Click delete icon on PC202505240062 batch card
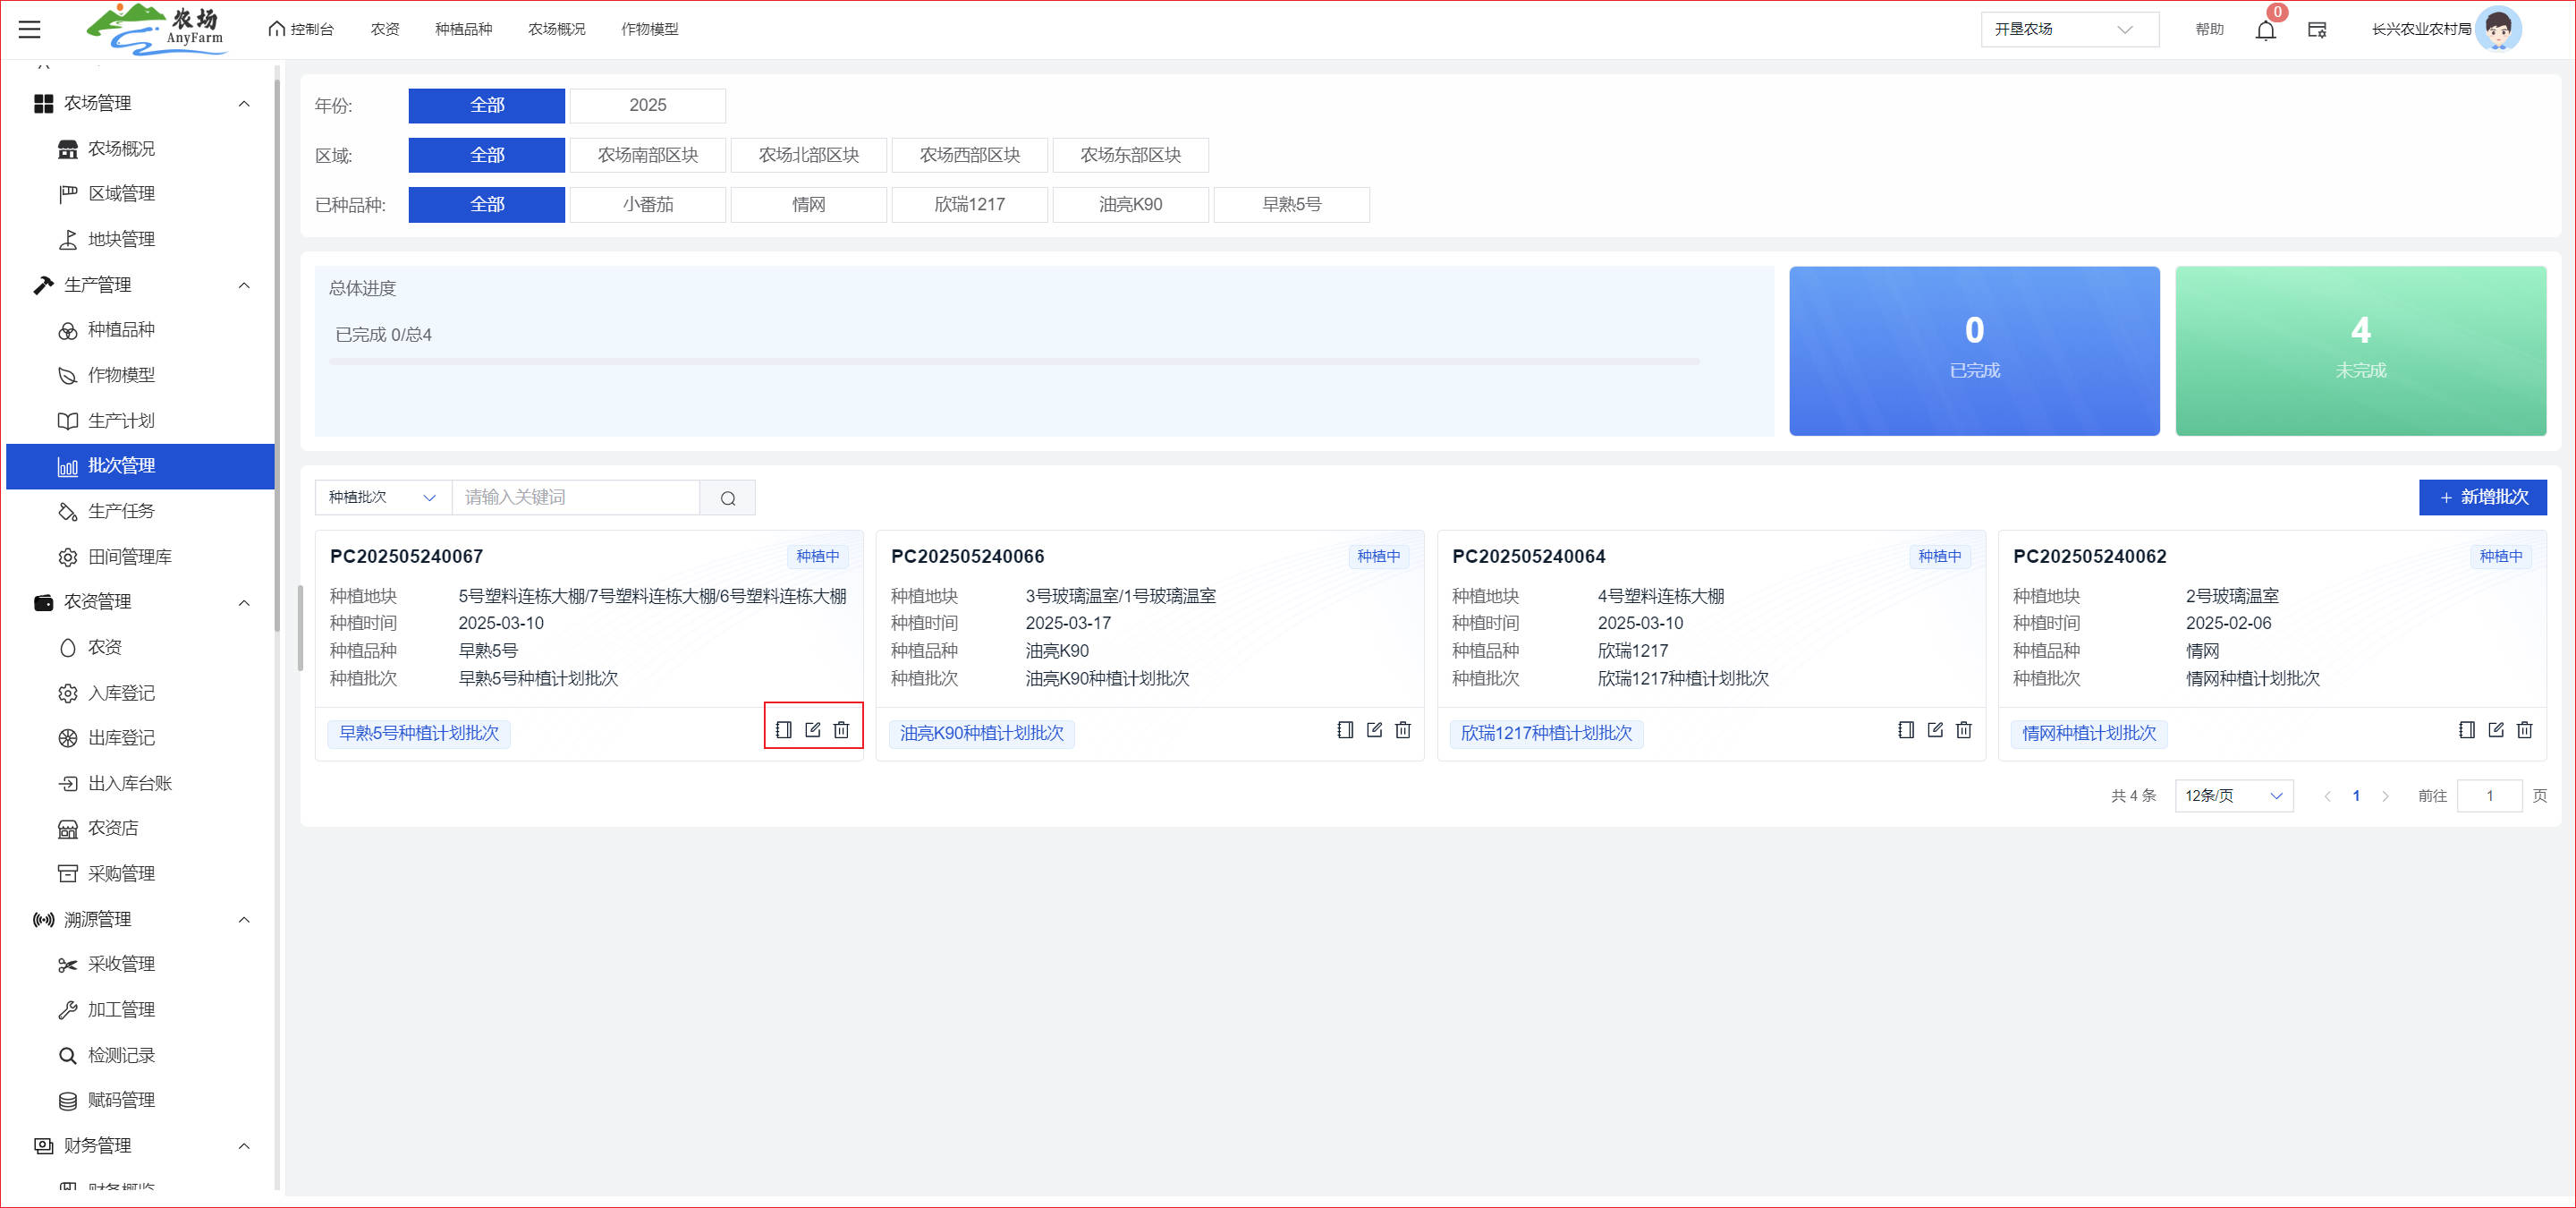 coord(2524,730)
